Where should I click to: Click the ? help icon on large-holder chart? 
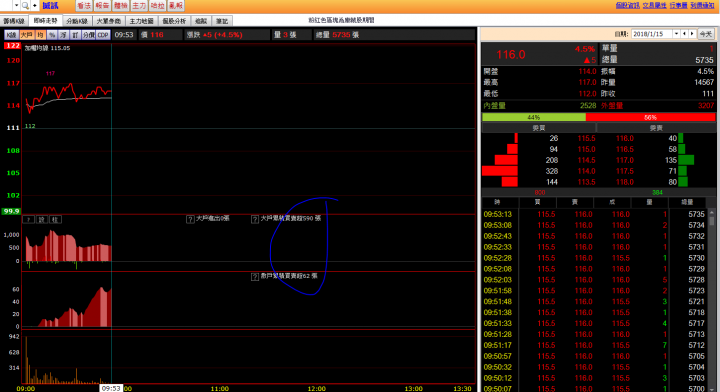click(x=28, y=219)
